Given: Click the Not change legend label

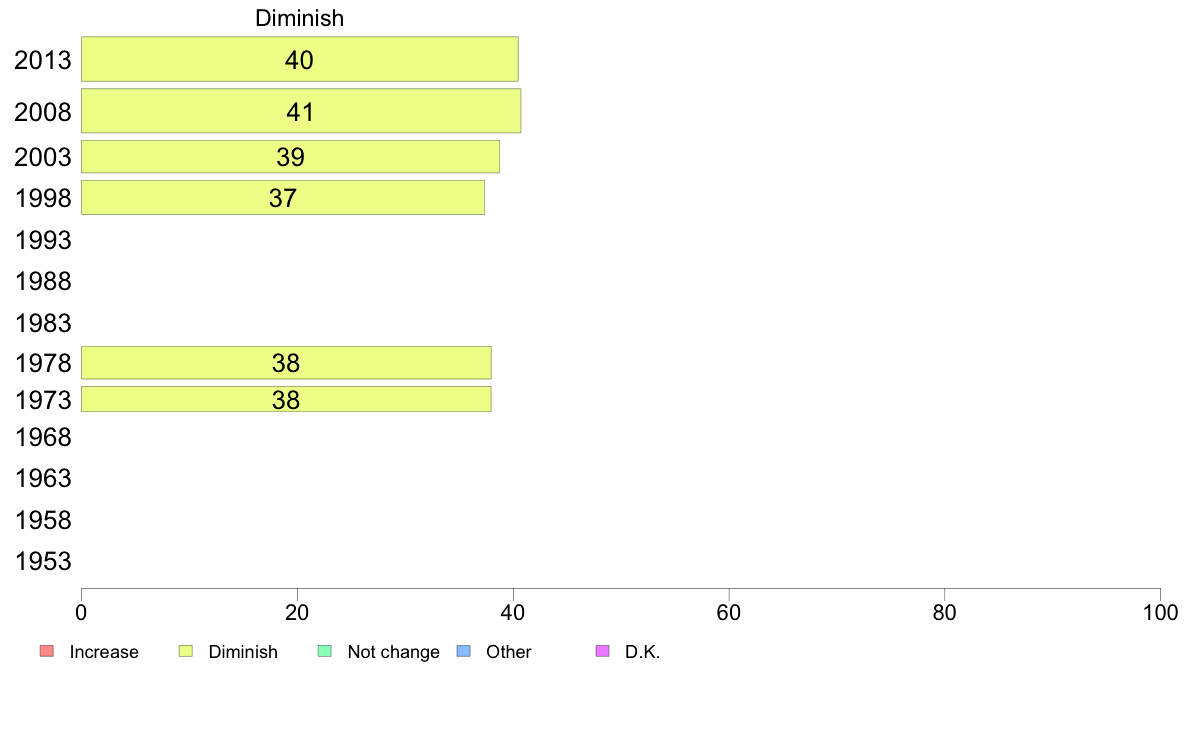Looking at the screenshot, I should pos(393,652).
